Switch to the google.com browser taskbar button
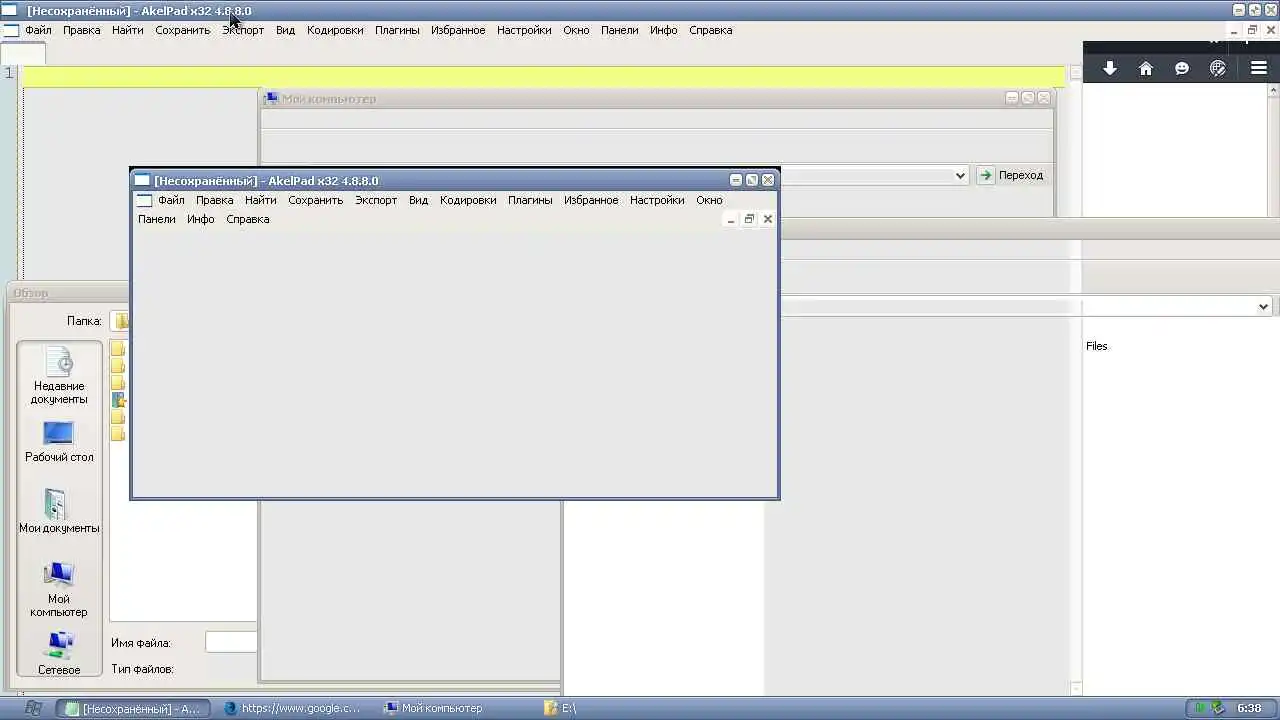The height and width of the screenshot is (720, 1280). point(292,708)
